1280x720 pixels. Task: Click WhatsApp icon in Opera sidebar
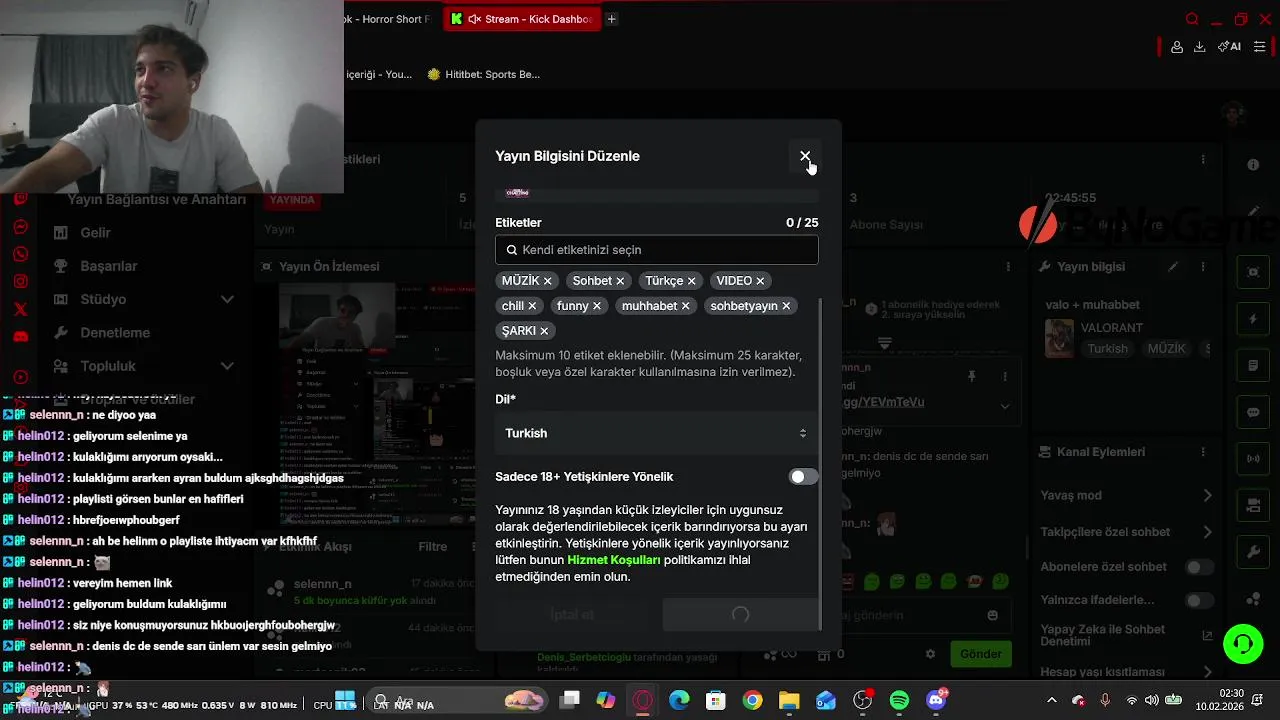click(x=20, y=255)
